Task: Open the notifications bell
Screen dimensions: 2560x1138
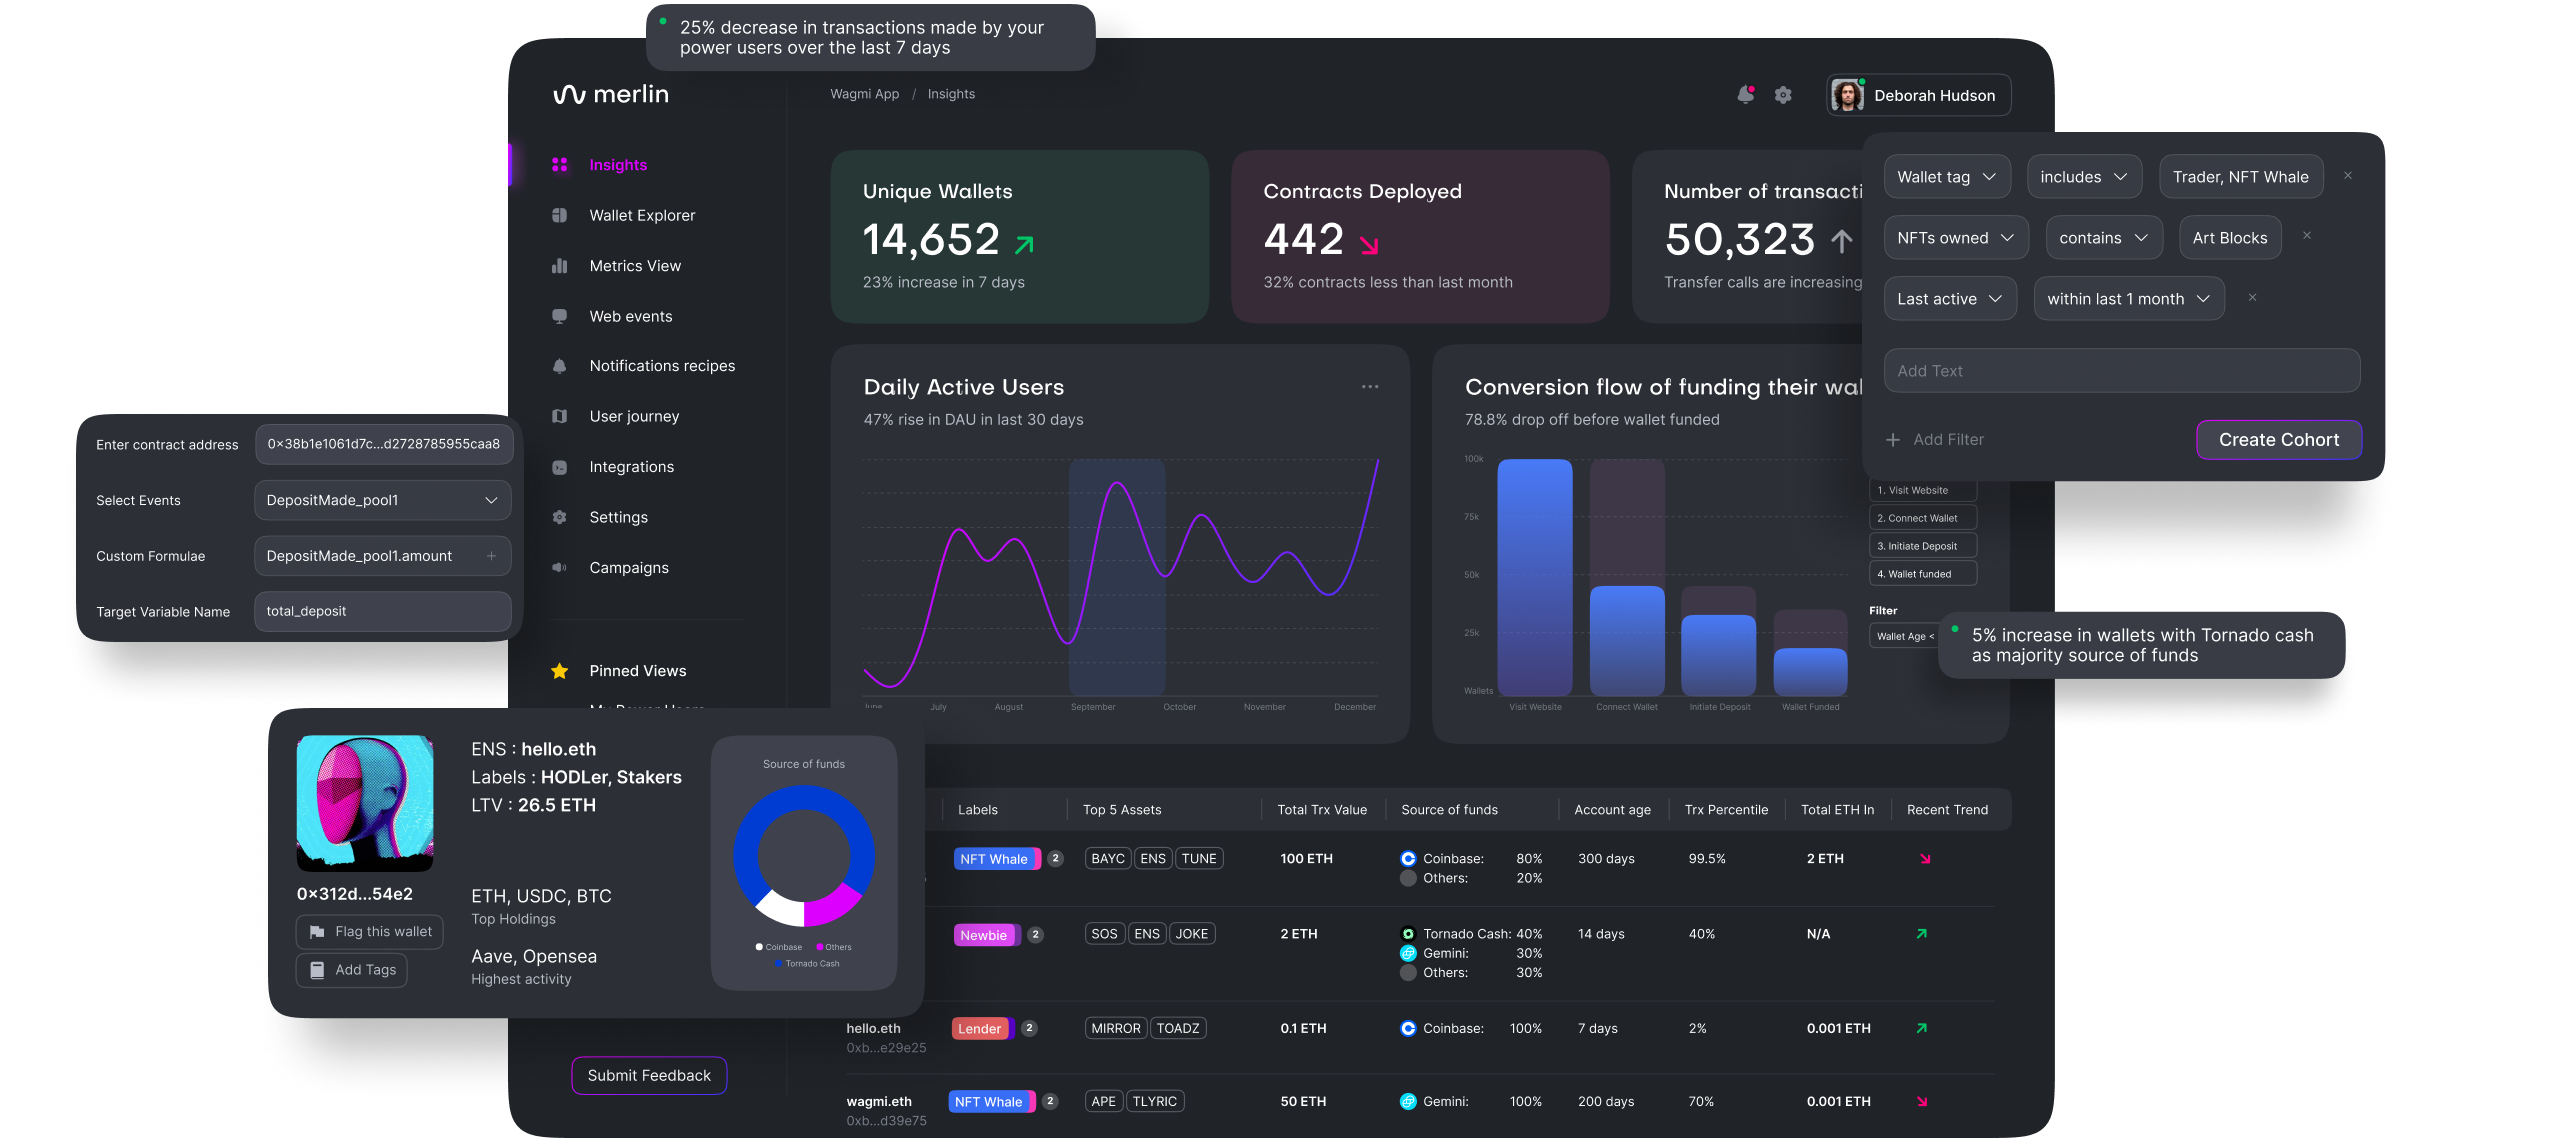Action: [x=1746, y=94]
